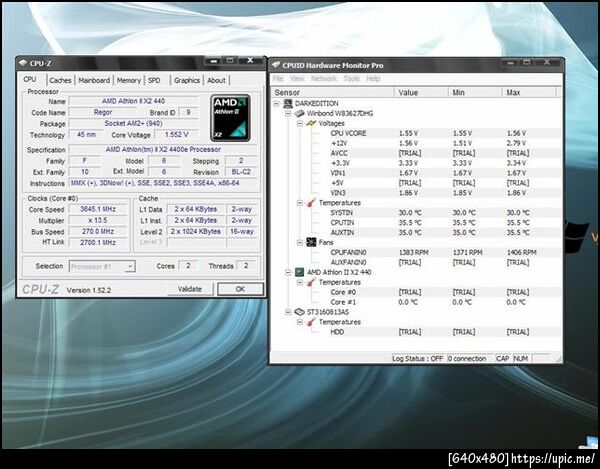Click the AMD Athlon II processor logo
The width and height of the screenshot is (600, 469).
click(x=230, y=118)
